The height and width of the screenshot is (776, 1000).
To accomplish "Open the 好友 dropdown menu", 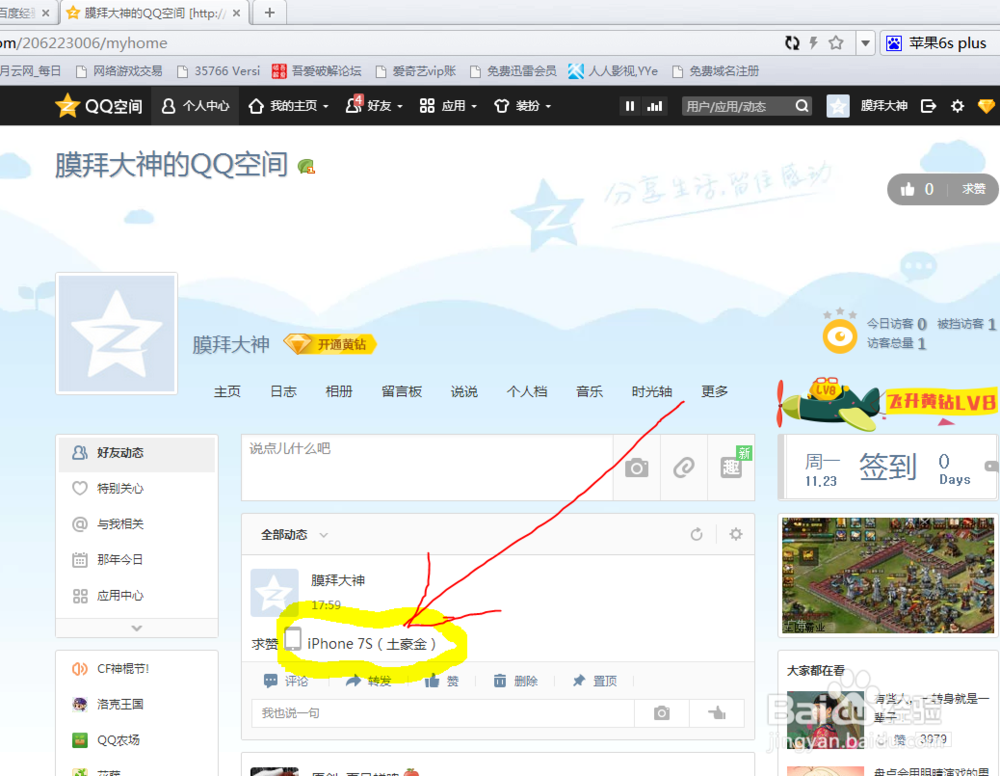I will (x=374, y=106).
